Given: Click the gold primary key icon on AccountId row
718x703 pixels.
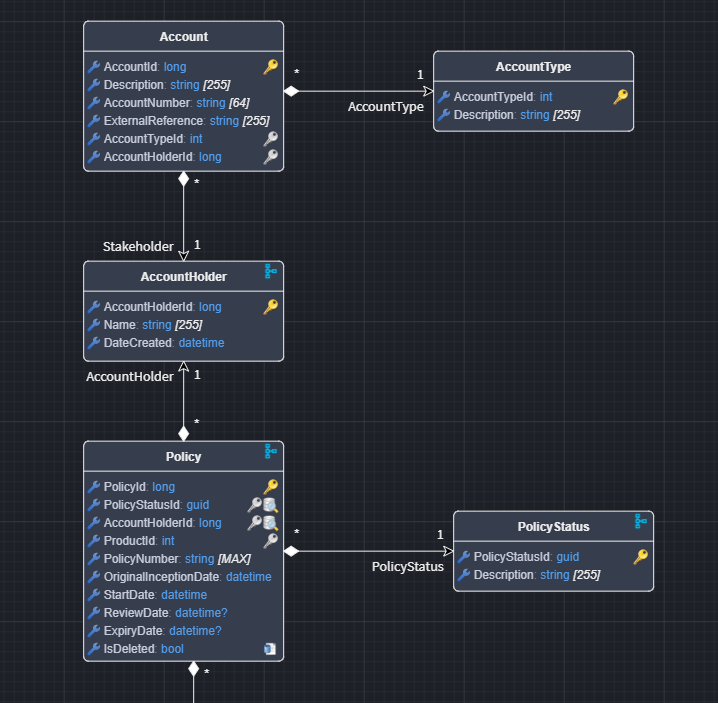Looking at the screenshot, I should (x=271, y=66).
